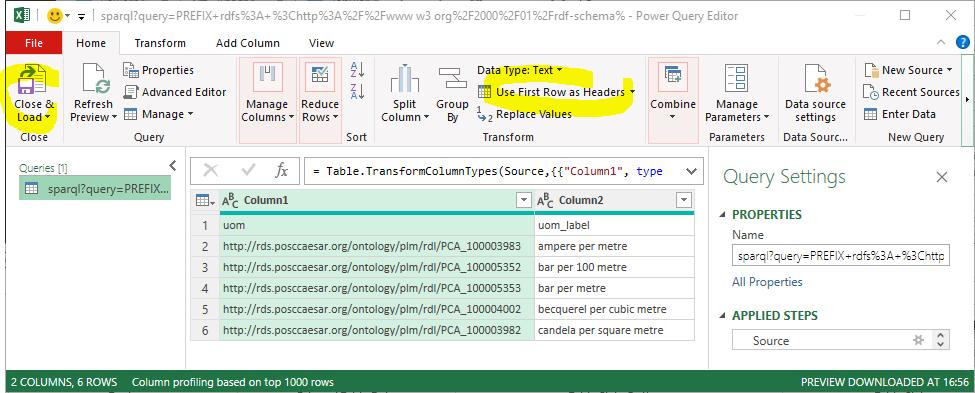The image size is (975, 393).
Task: Click the cell 'candela per square metre'
Action: click(614, 330)
